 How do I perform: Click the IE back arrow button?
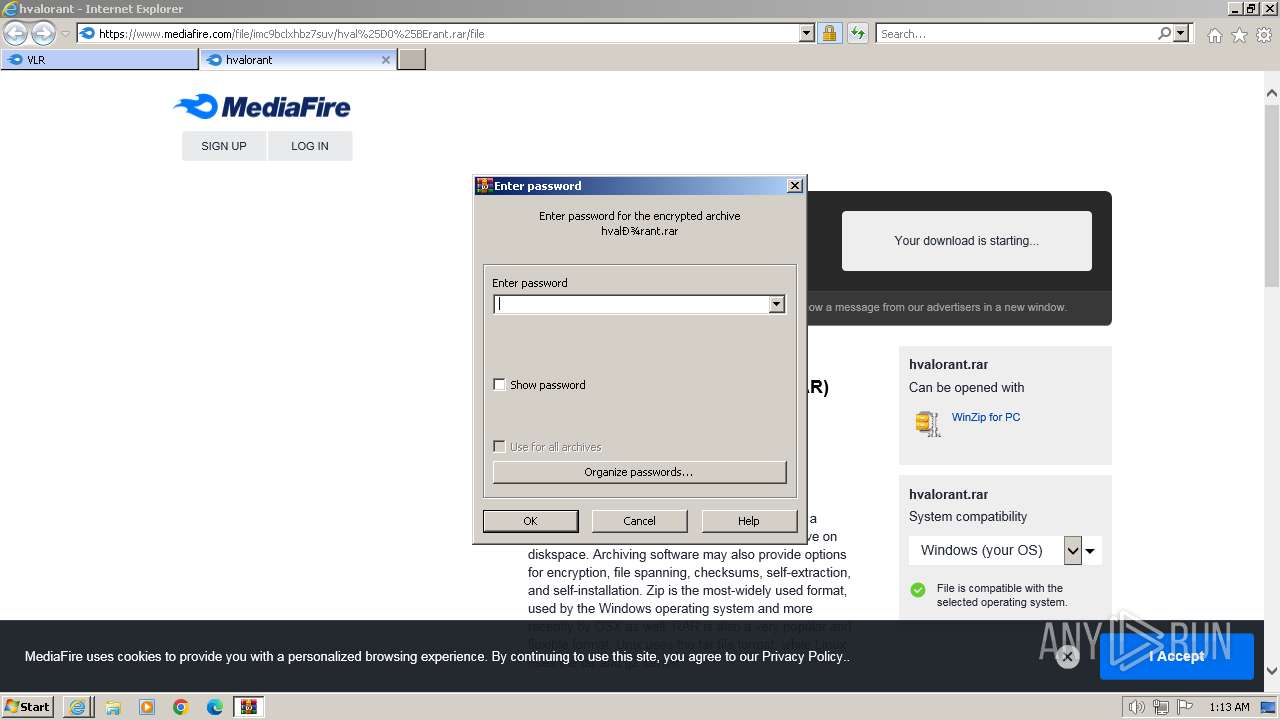(x=16, y=33)
